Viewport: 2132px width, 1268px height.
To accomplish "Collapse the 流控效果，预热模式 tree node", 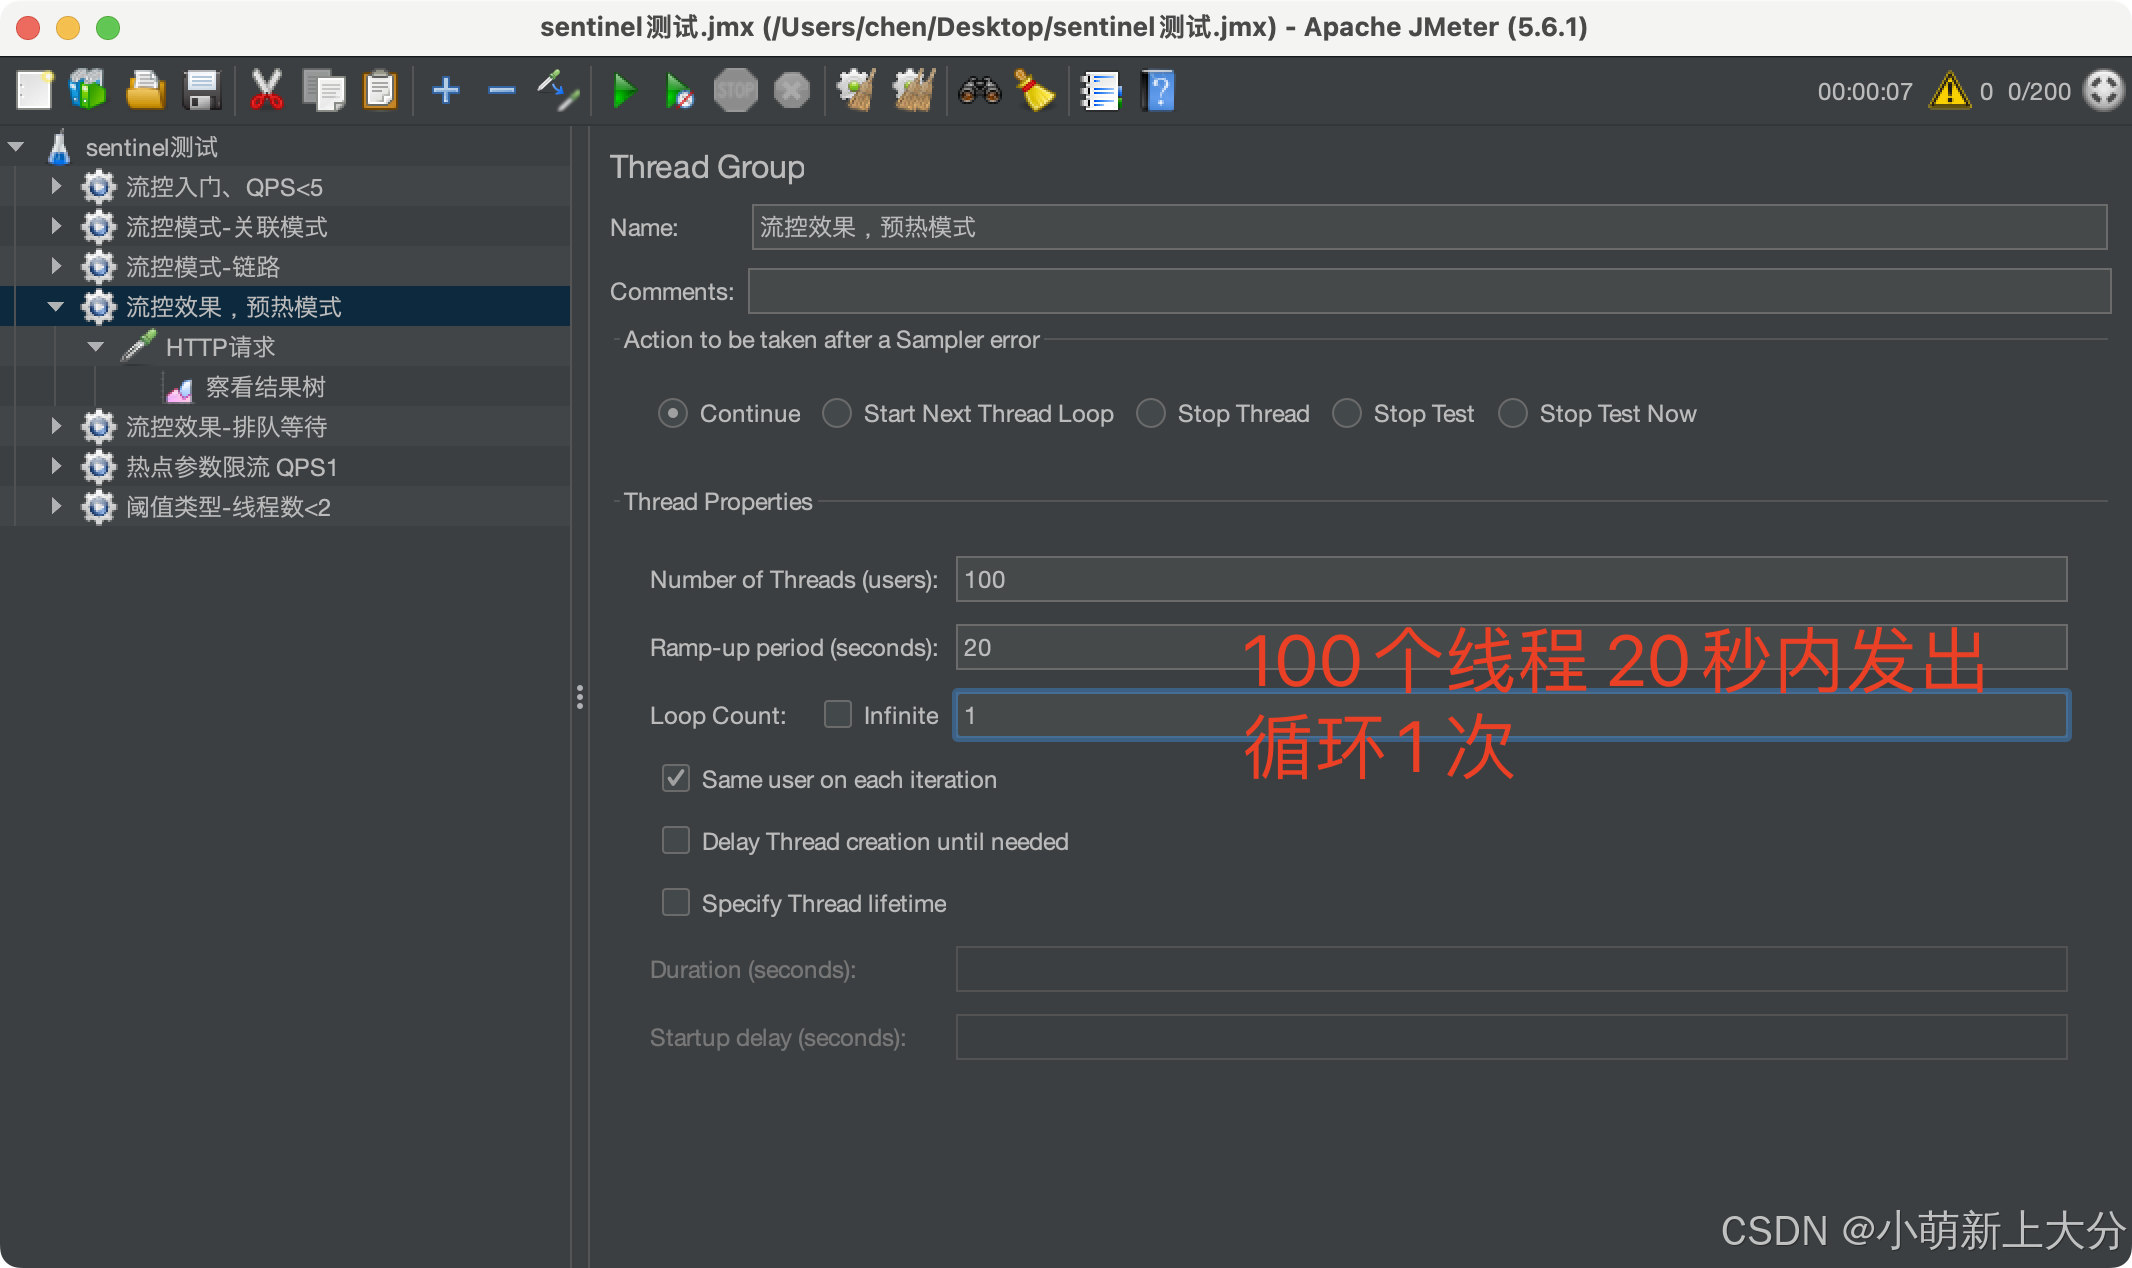I will click(x=56, y=307).
